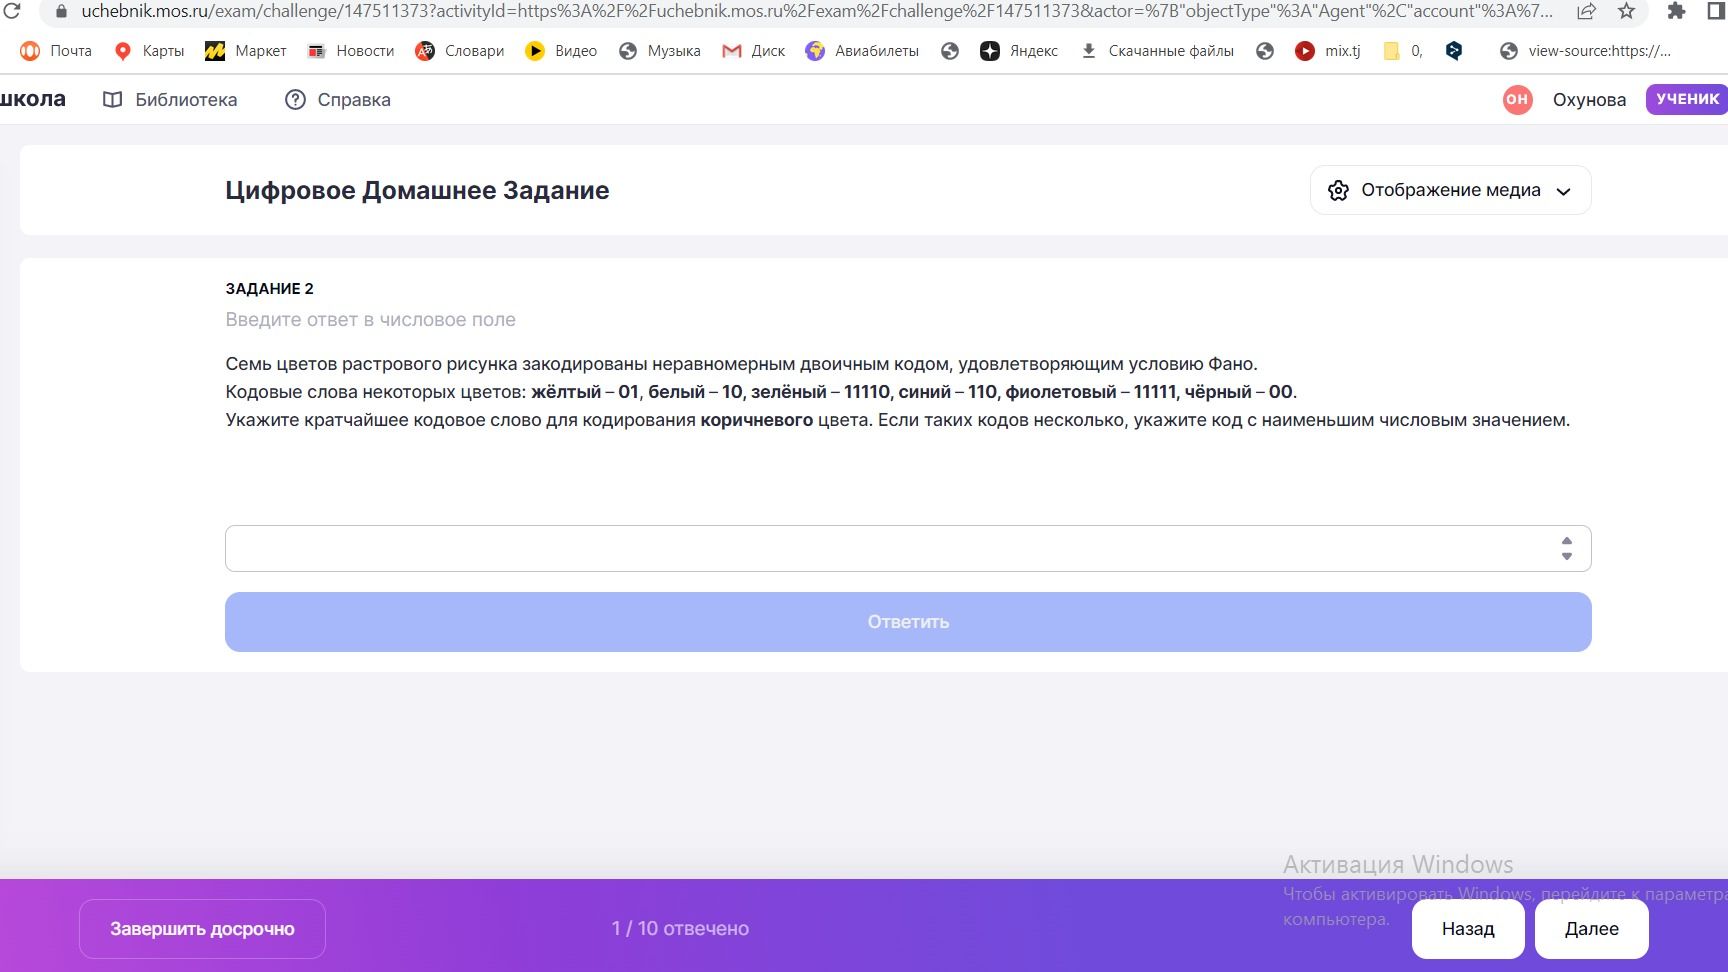The width and height of the screenshot is (1728, 972).
Task: Open the Скачанные файлы bookmark
Action: tap(1157, 51)
